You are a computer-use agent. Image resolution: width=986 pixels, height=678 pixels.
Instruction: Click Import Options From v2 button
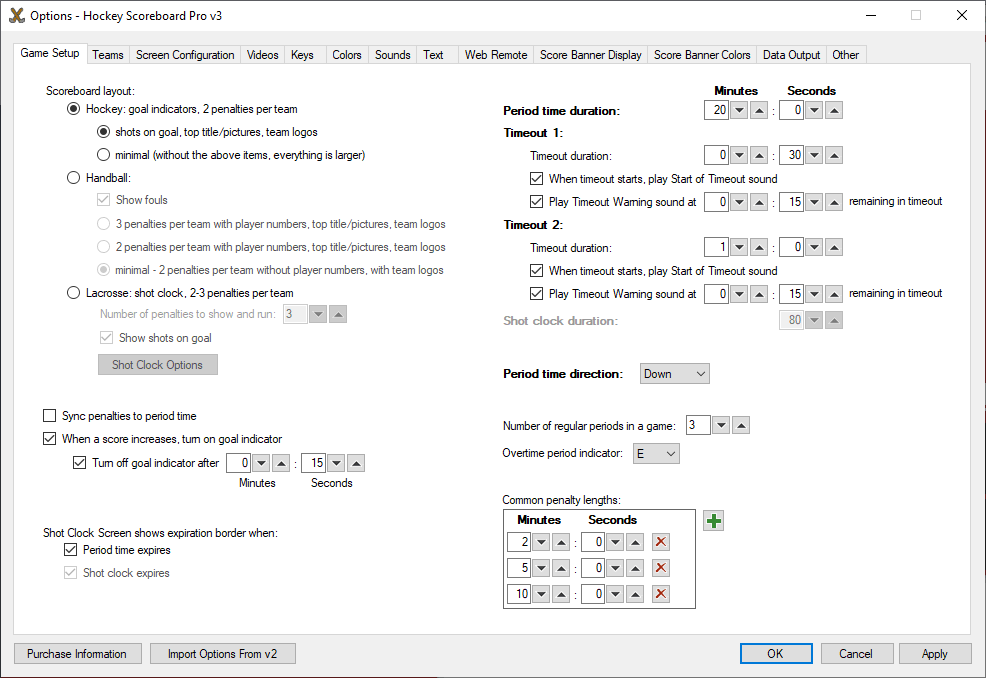click(223, 654)
